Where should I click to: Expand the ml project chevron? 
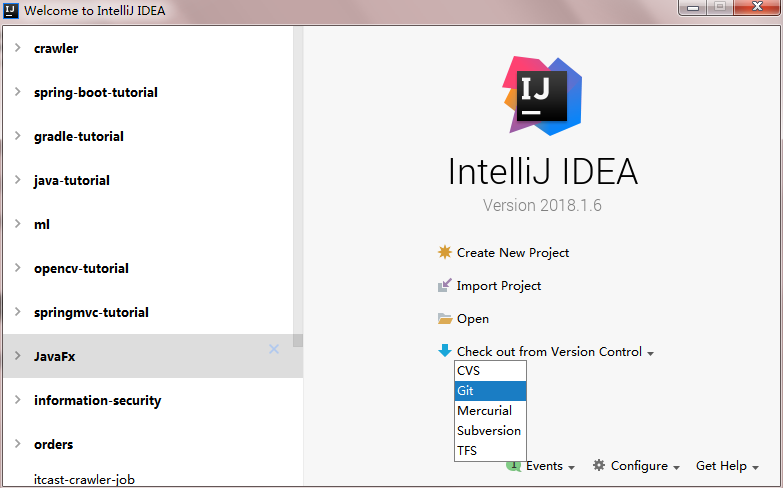tap(17, 224)
